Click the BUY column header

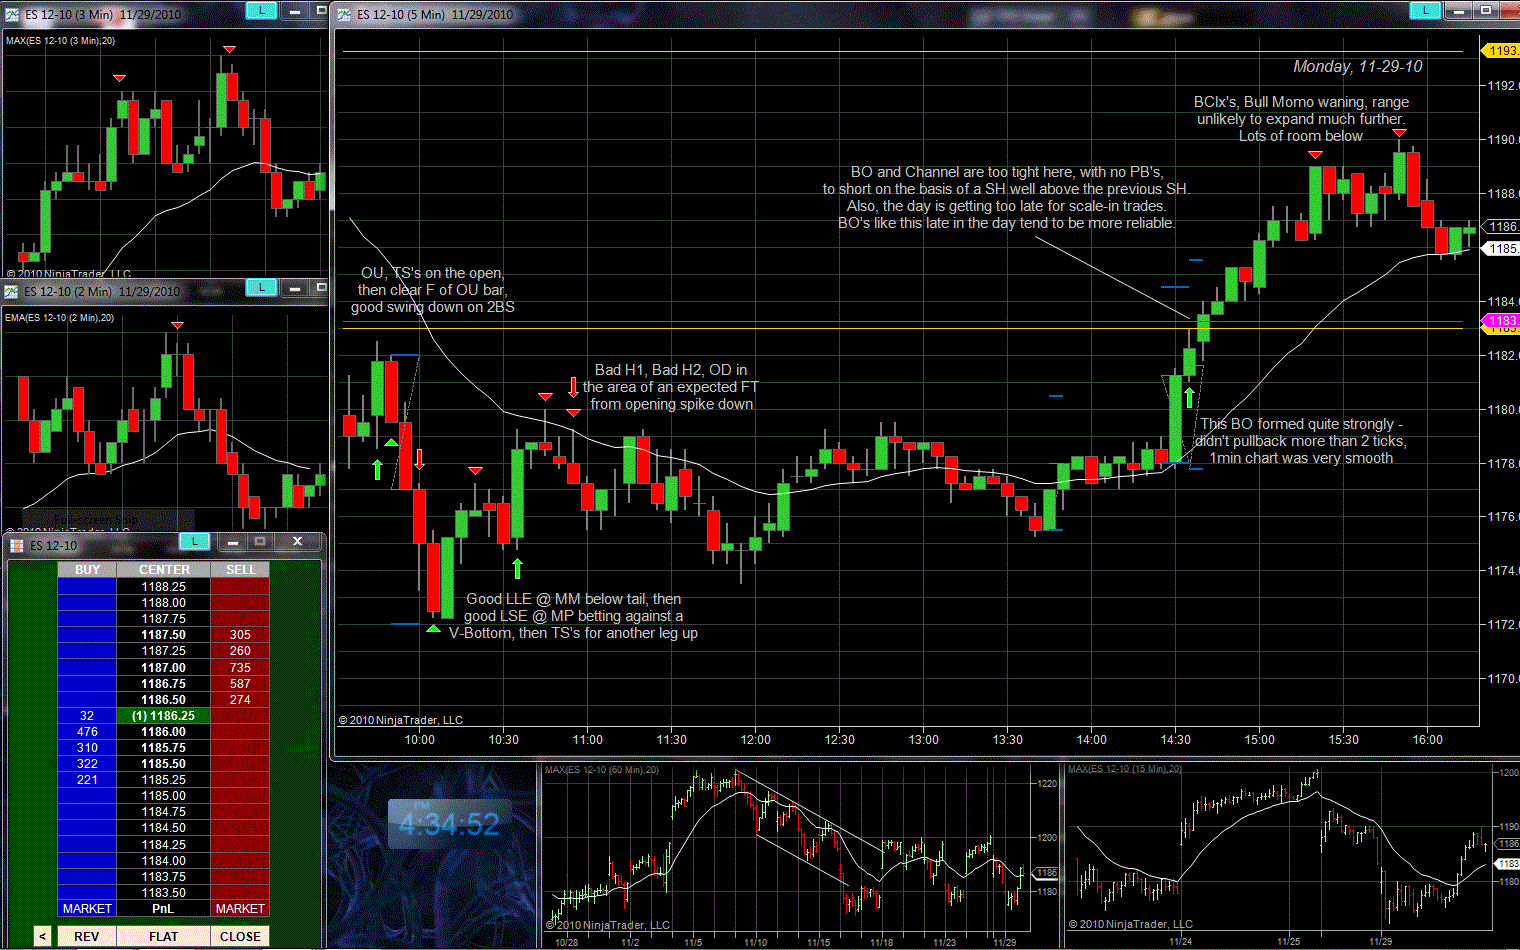click(87, 570)
